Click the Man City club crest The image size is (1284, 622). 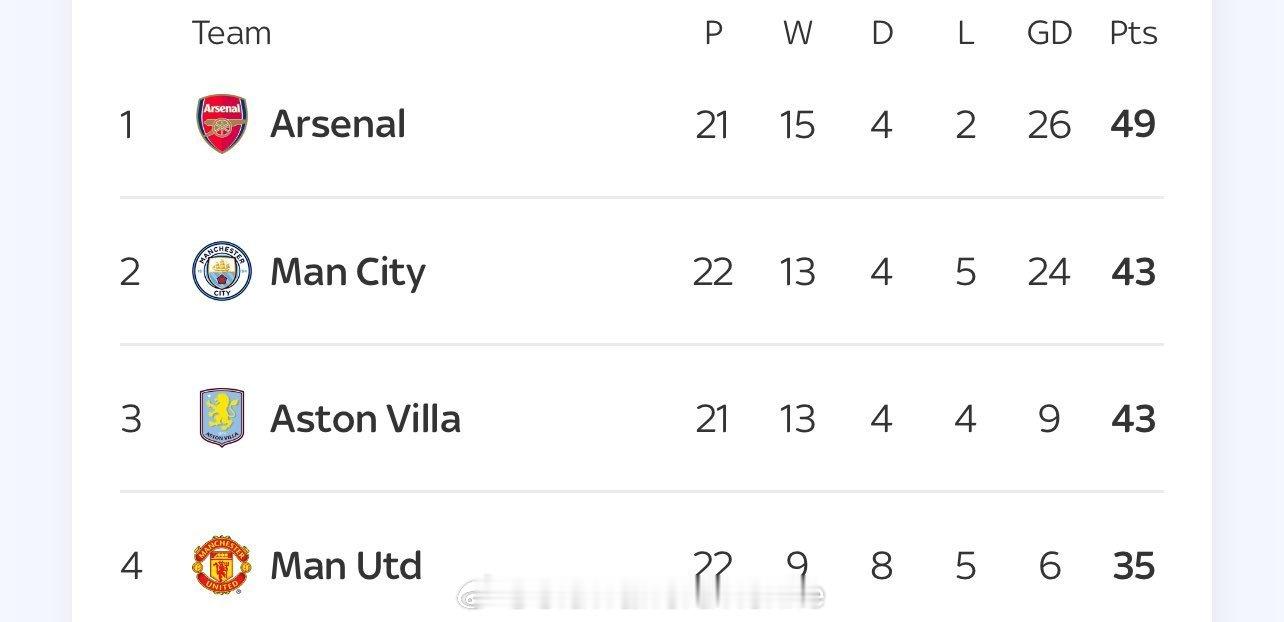coord(222,271)
